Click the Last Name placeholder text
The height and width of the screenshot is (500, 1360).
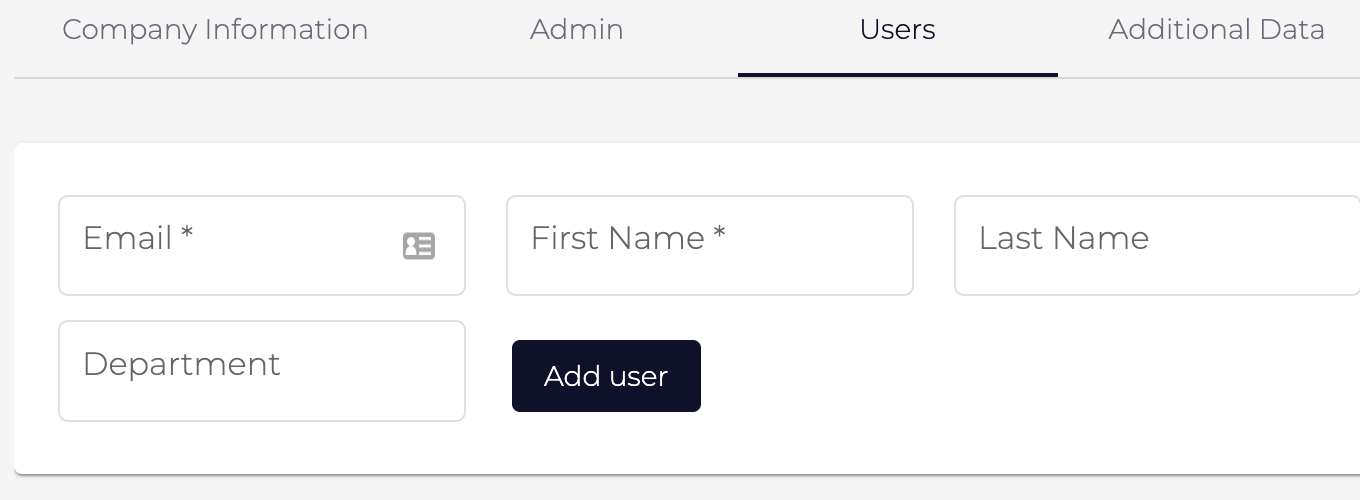pyautogui.click(x=1064, y=238)
